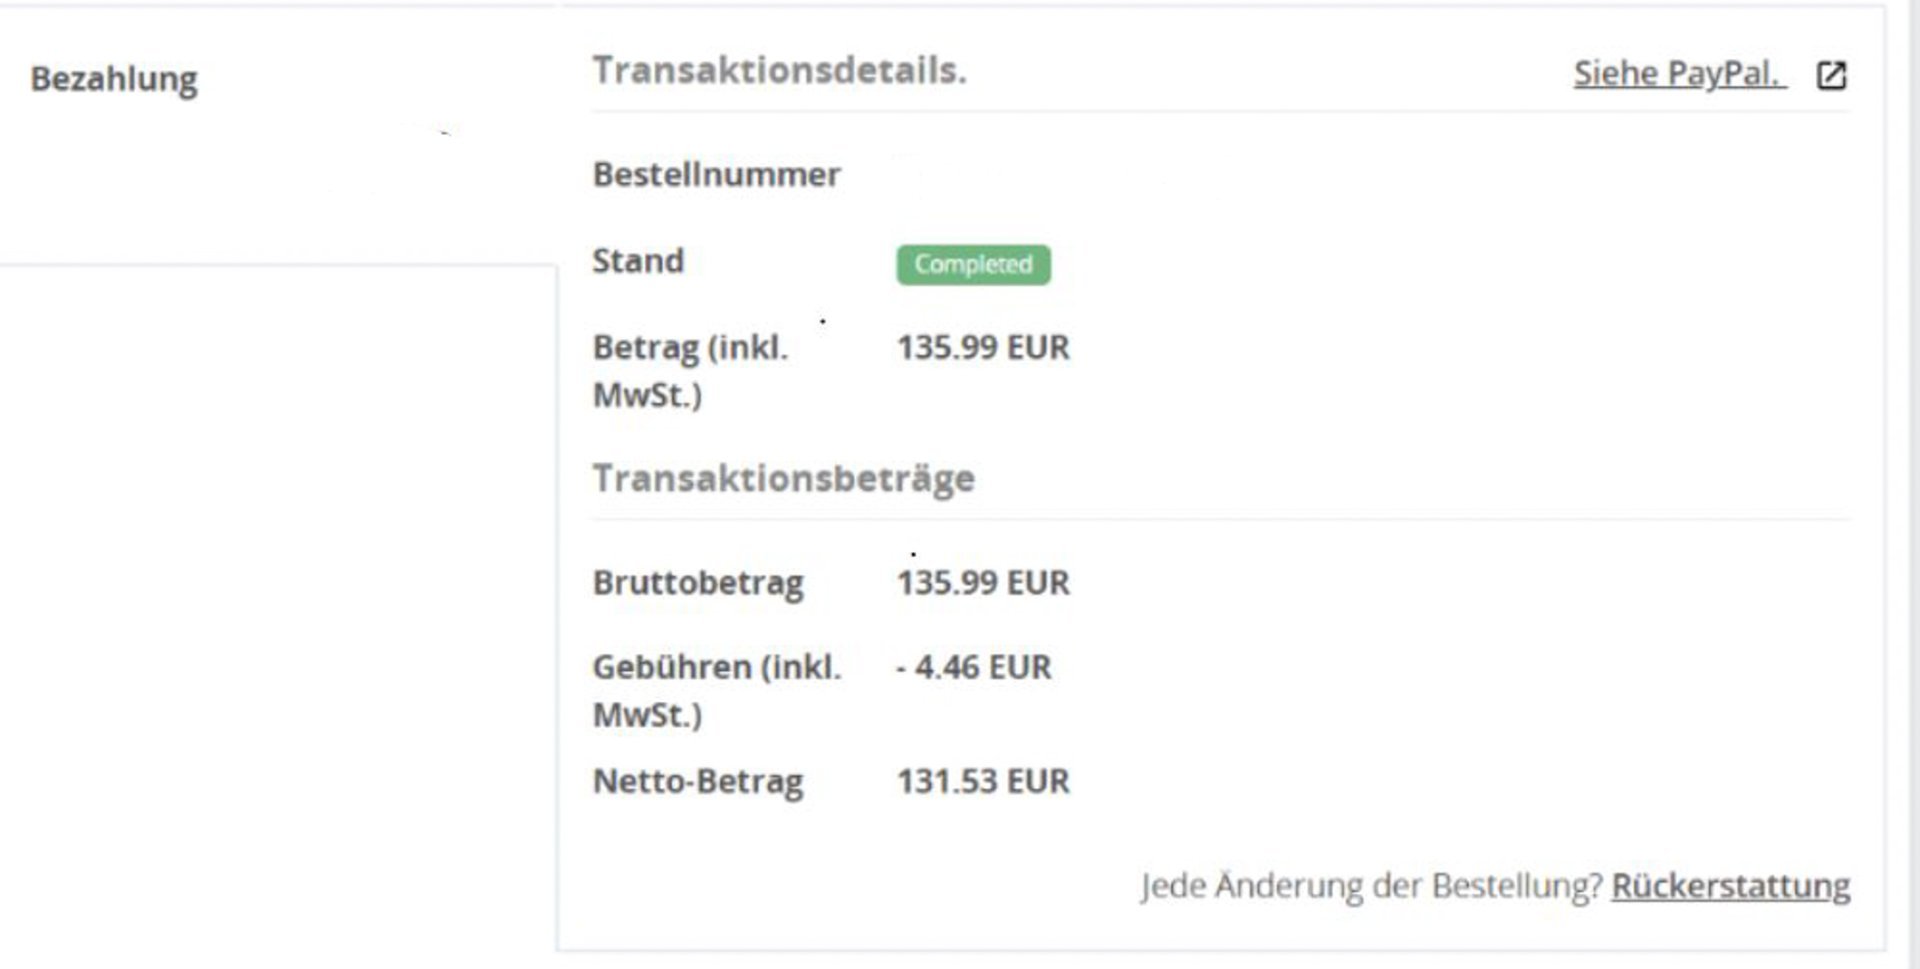Select the Bestellnummer label

716,175
